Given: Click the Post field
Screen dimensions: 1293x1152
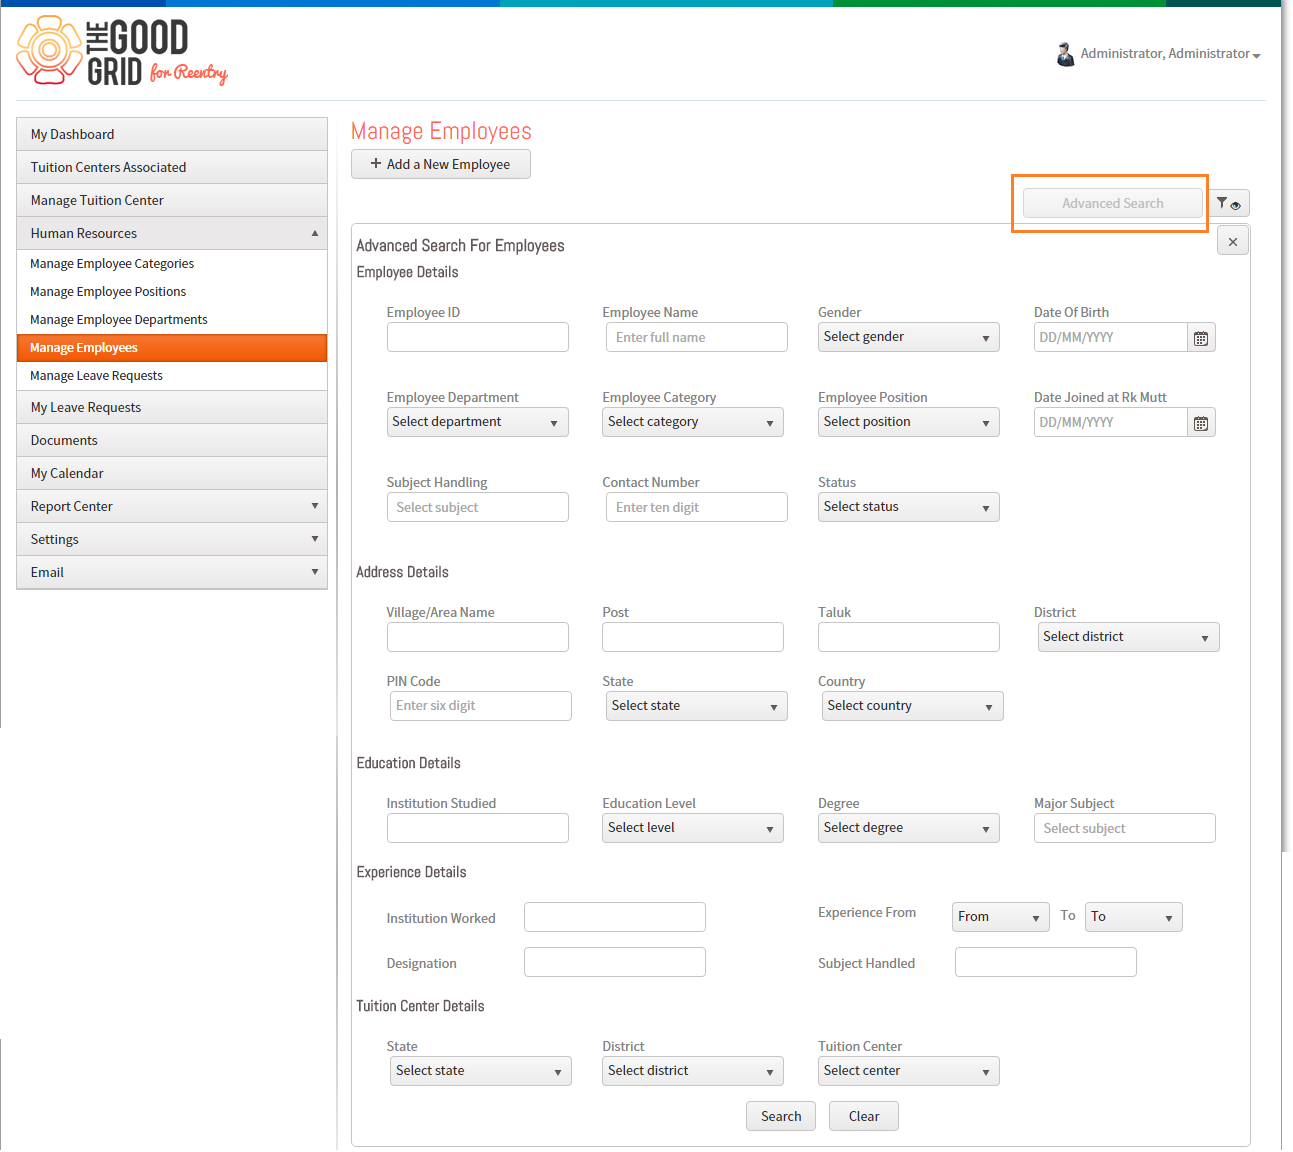Looking at the screenshot, I should (x=692, y=637).
